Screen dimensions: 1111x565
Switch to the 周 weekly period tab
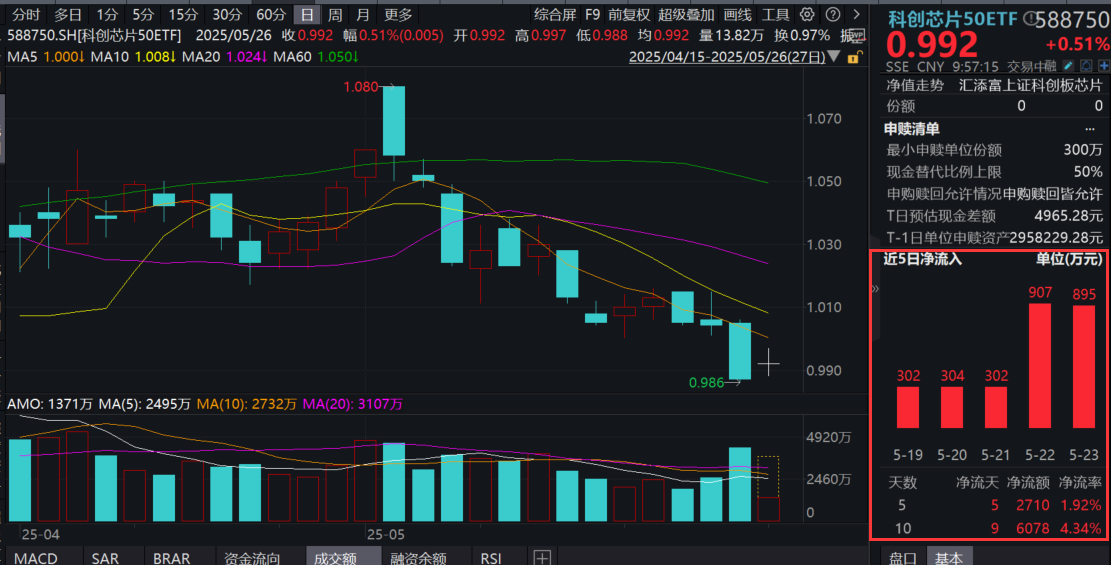(x=335, y=15)
